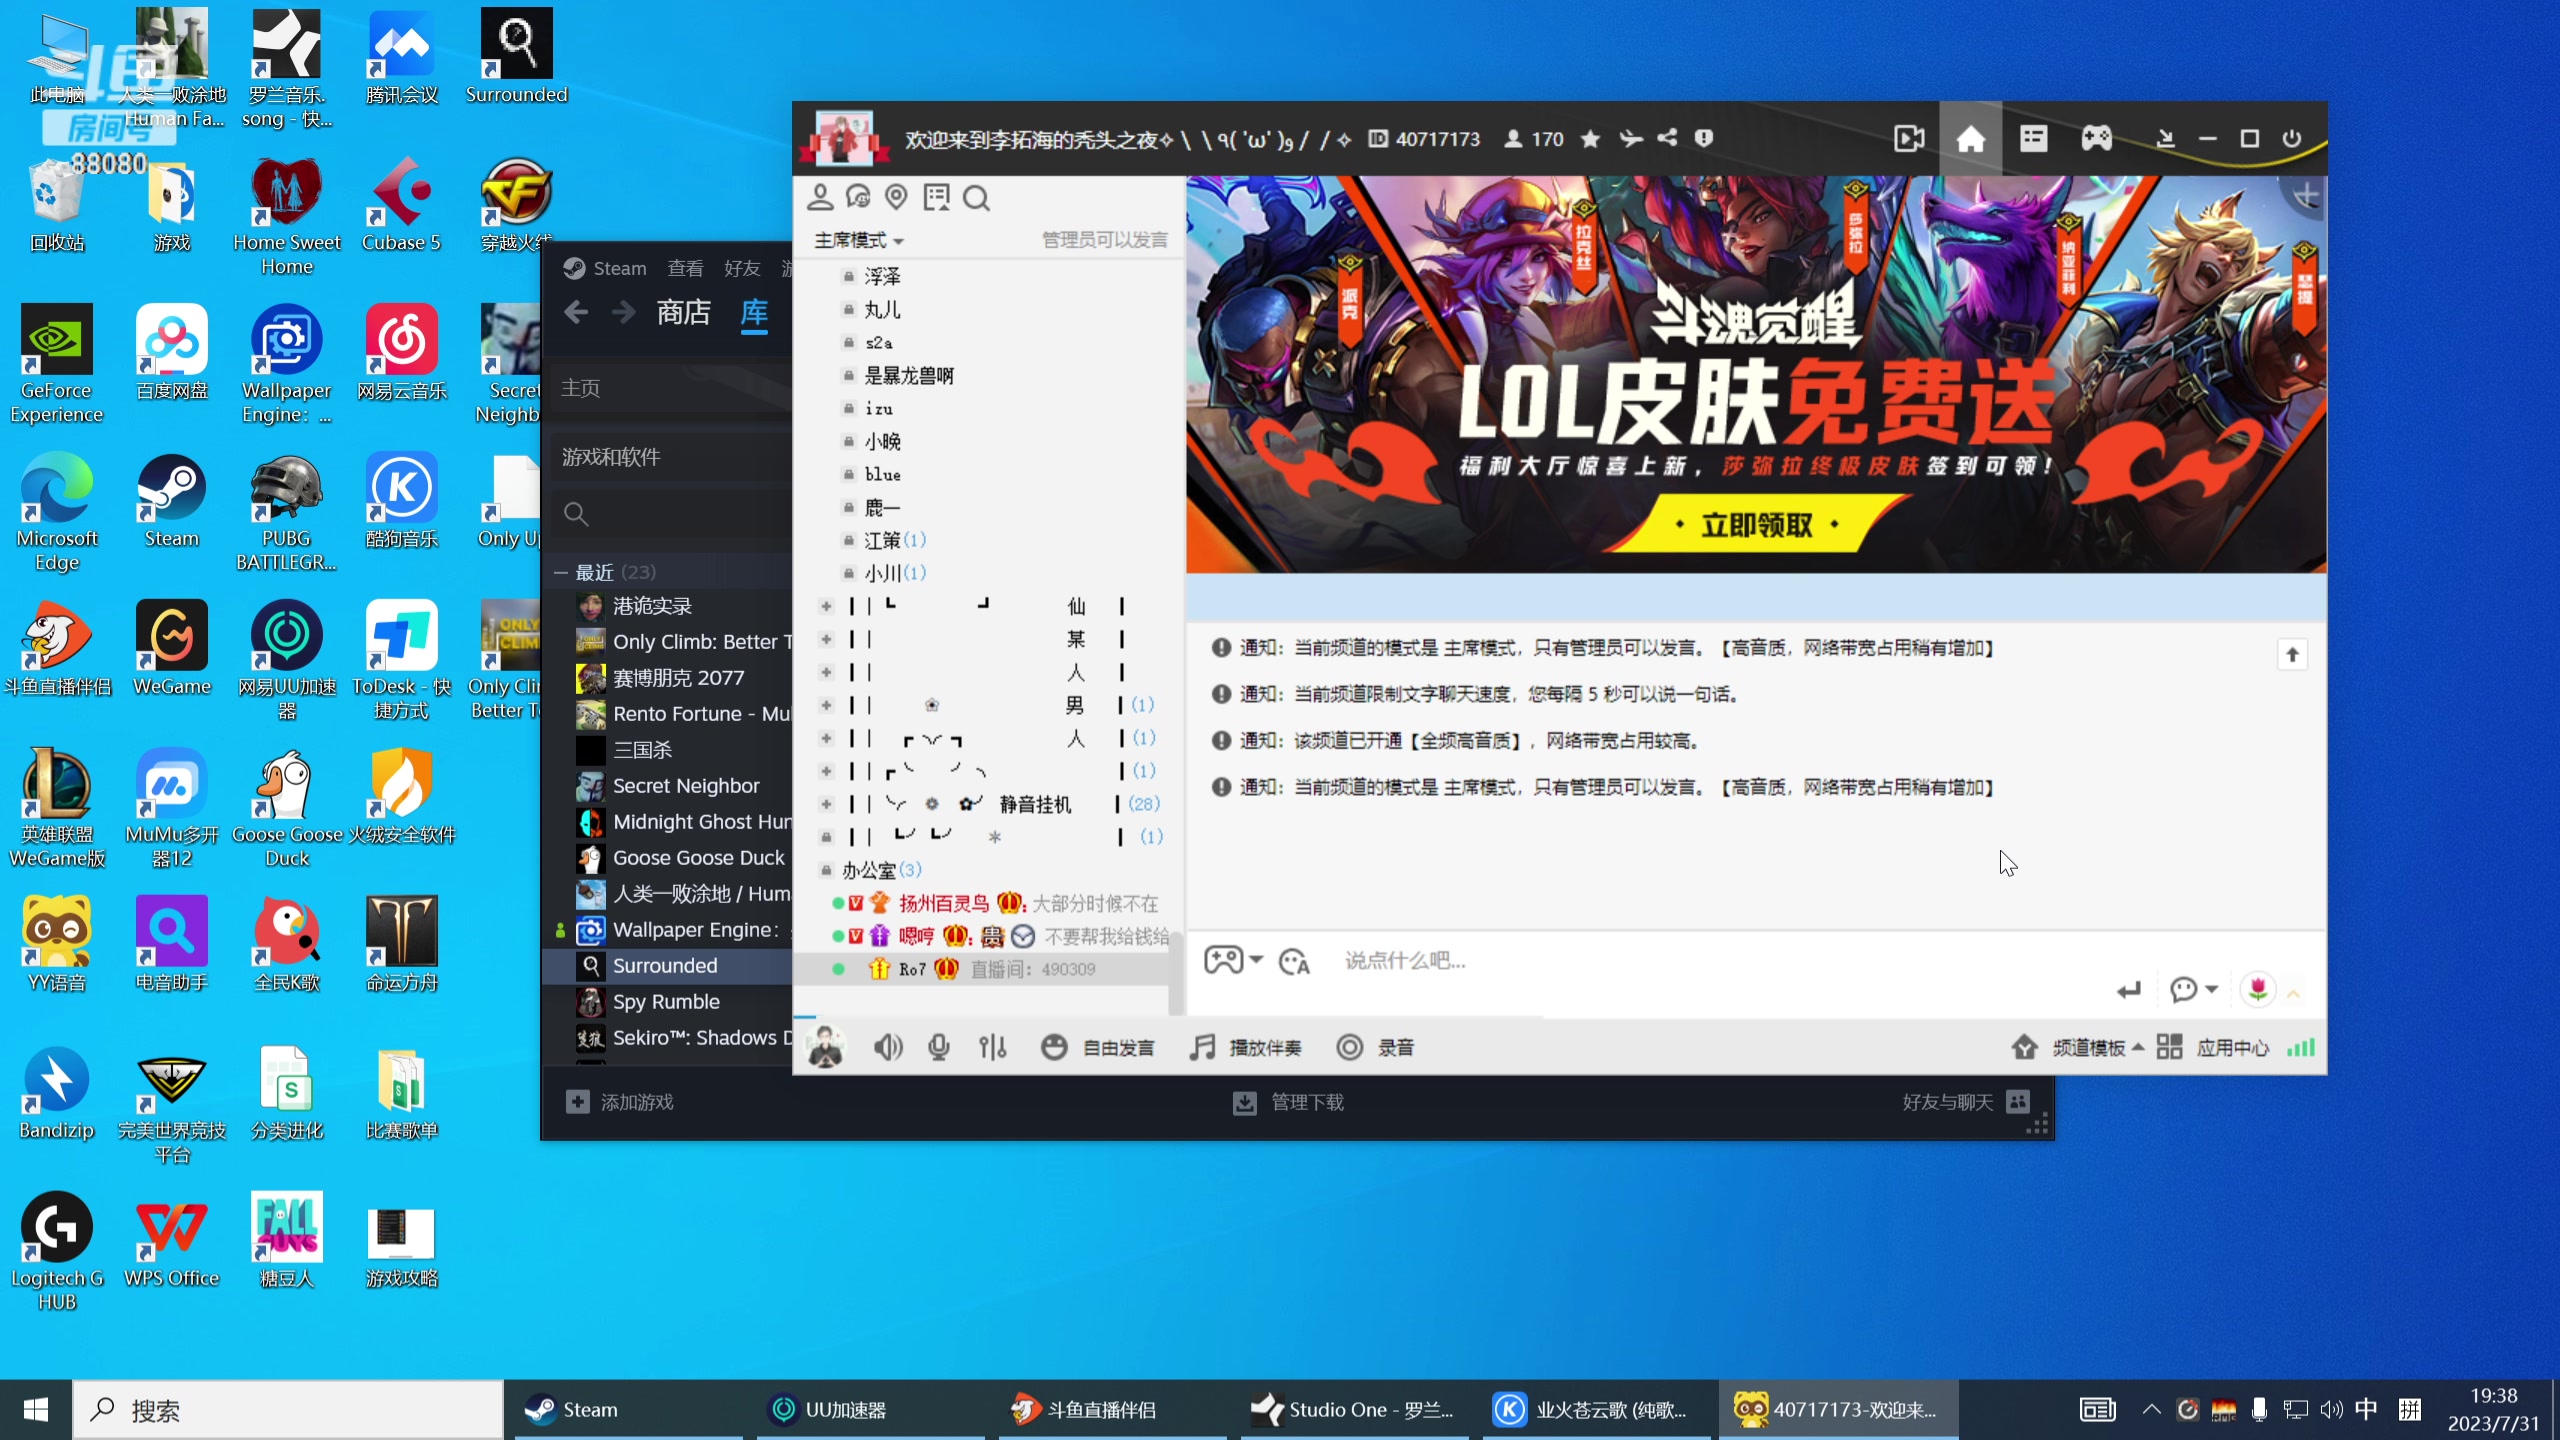
Task: Open 应用中心 at the bottom right
Action: pyautogui.click(x=2232, y=1046)
